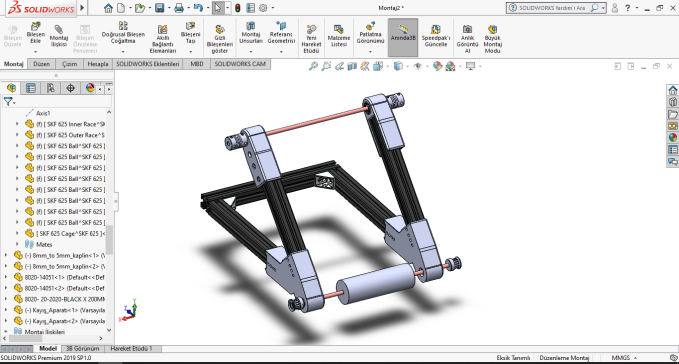The width and height of the screenshot is (679, 364).
Task: Open the MBD tab
Action: (197, 64)
